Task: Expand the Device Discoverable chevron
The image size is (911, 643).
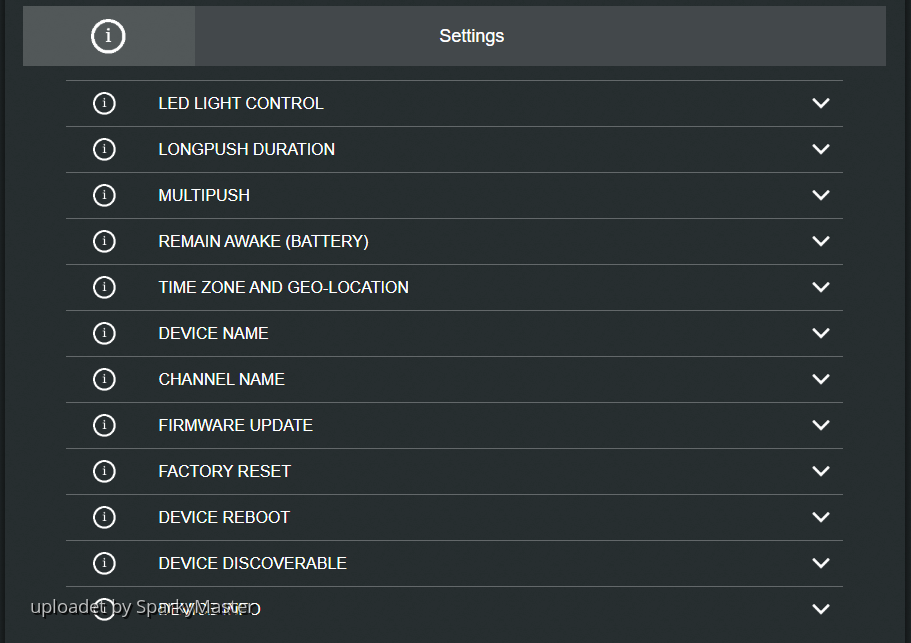Action: pyautogui.click(x=821, y=563)
